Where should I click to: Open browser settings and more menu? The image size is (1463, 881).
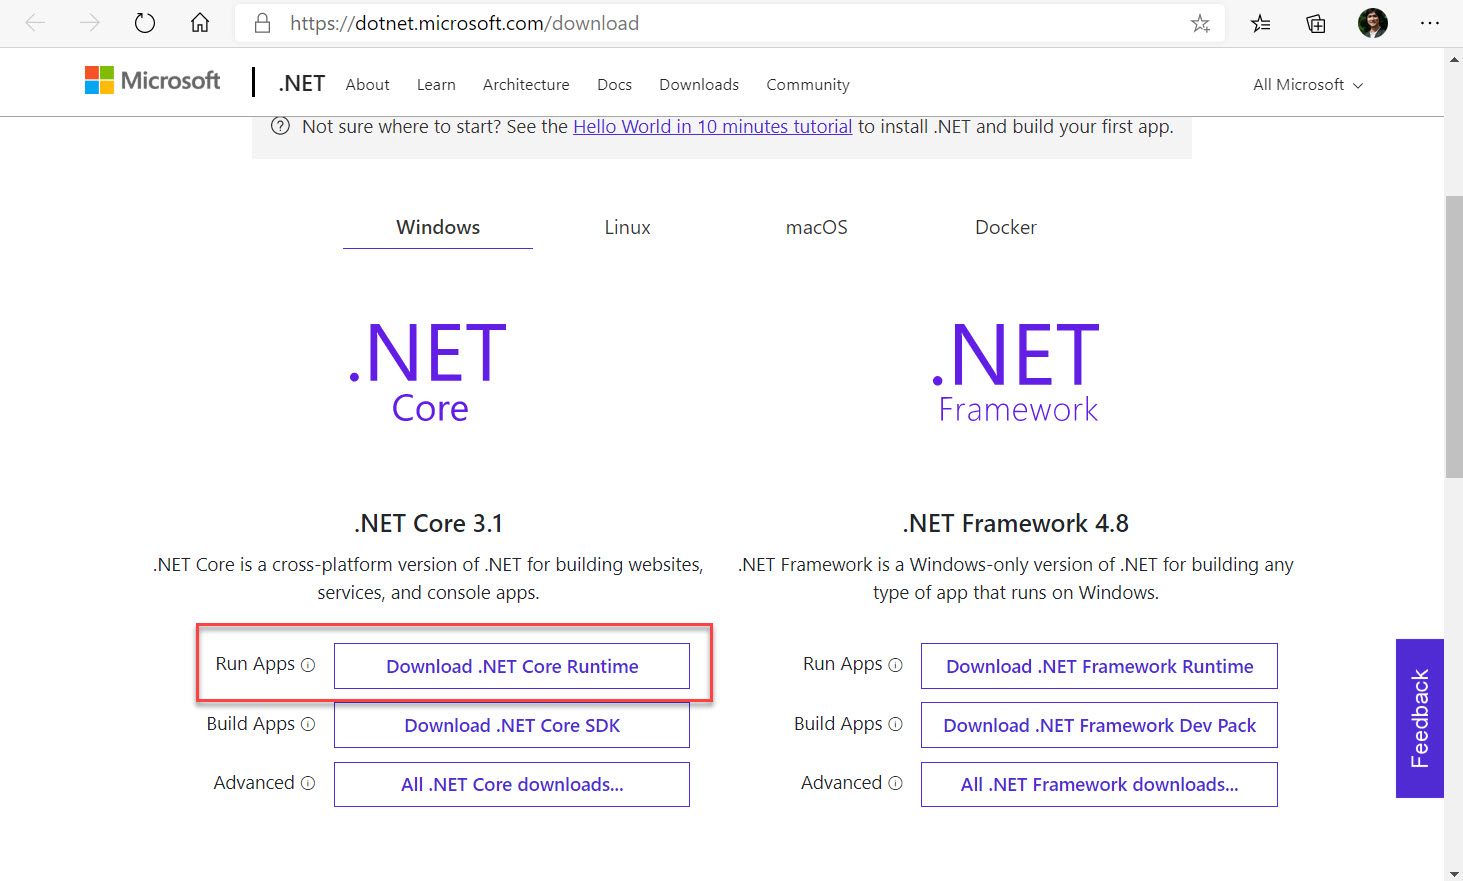(x=1429, y=24)
